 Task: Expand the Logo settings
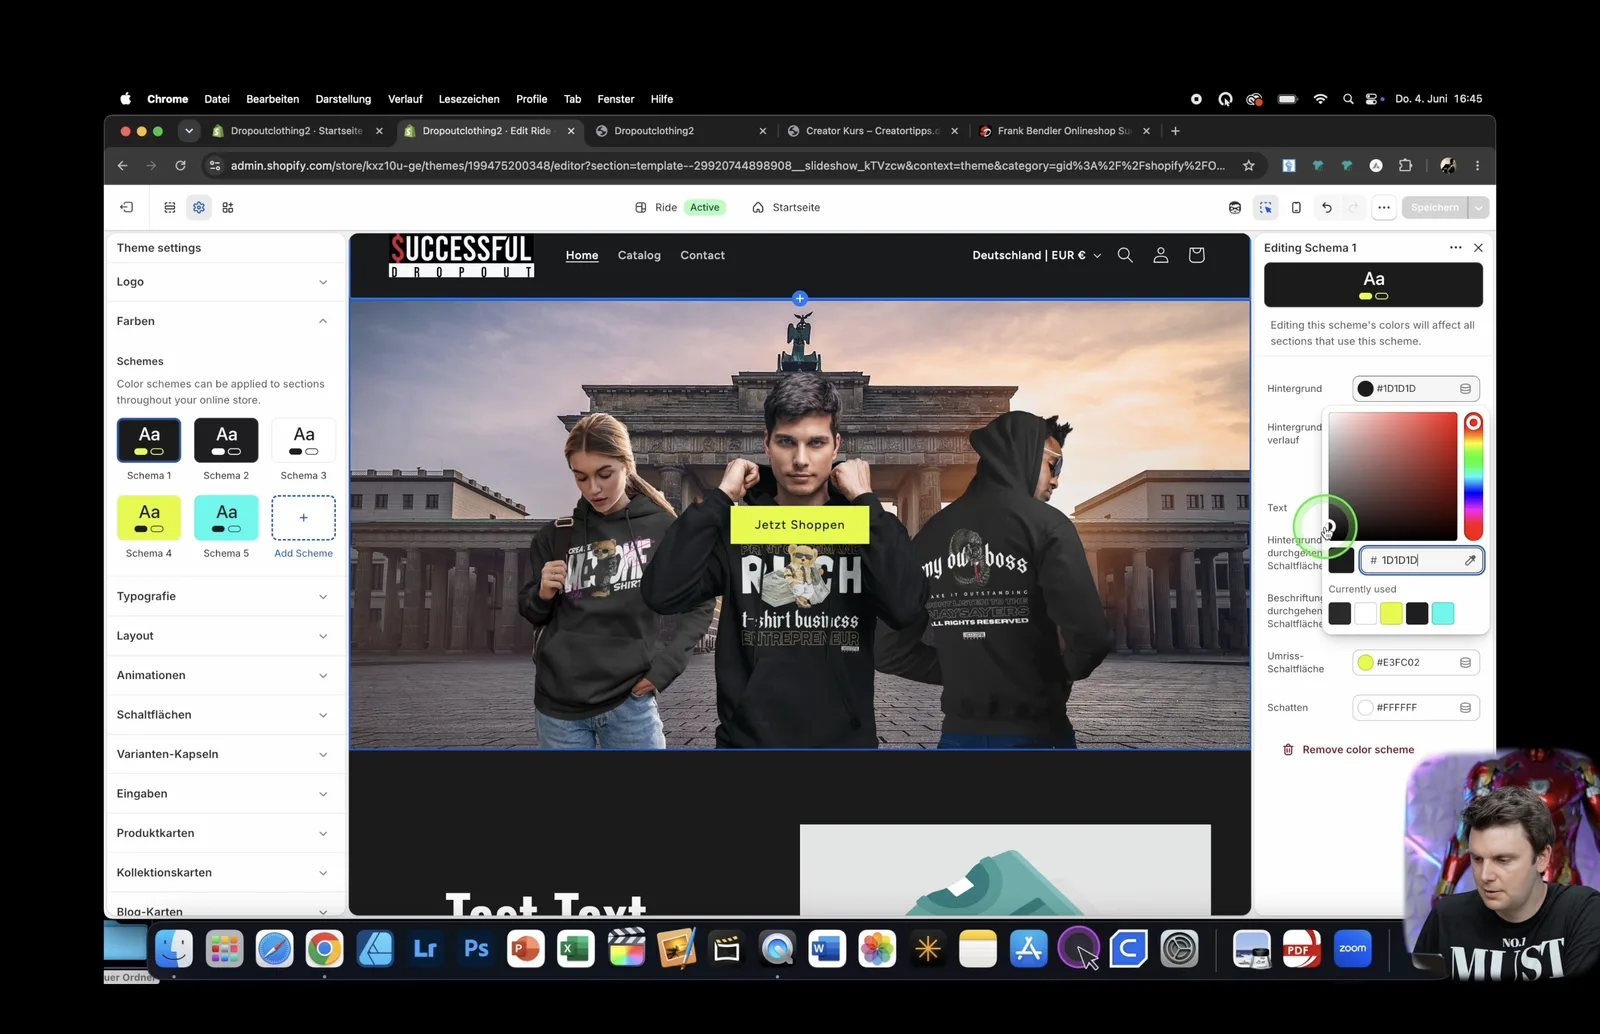pos(225,282)
